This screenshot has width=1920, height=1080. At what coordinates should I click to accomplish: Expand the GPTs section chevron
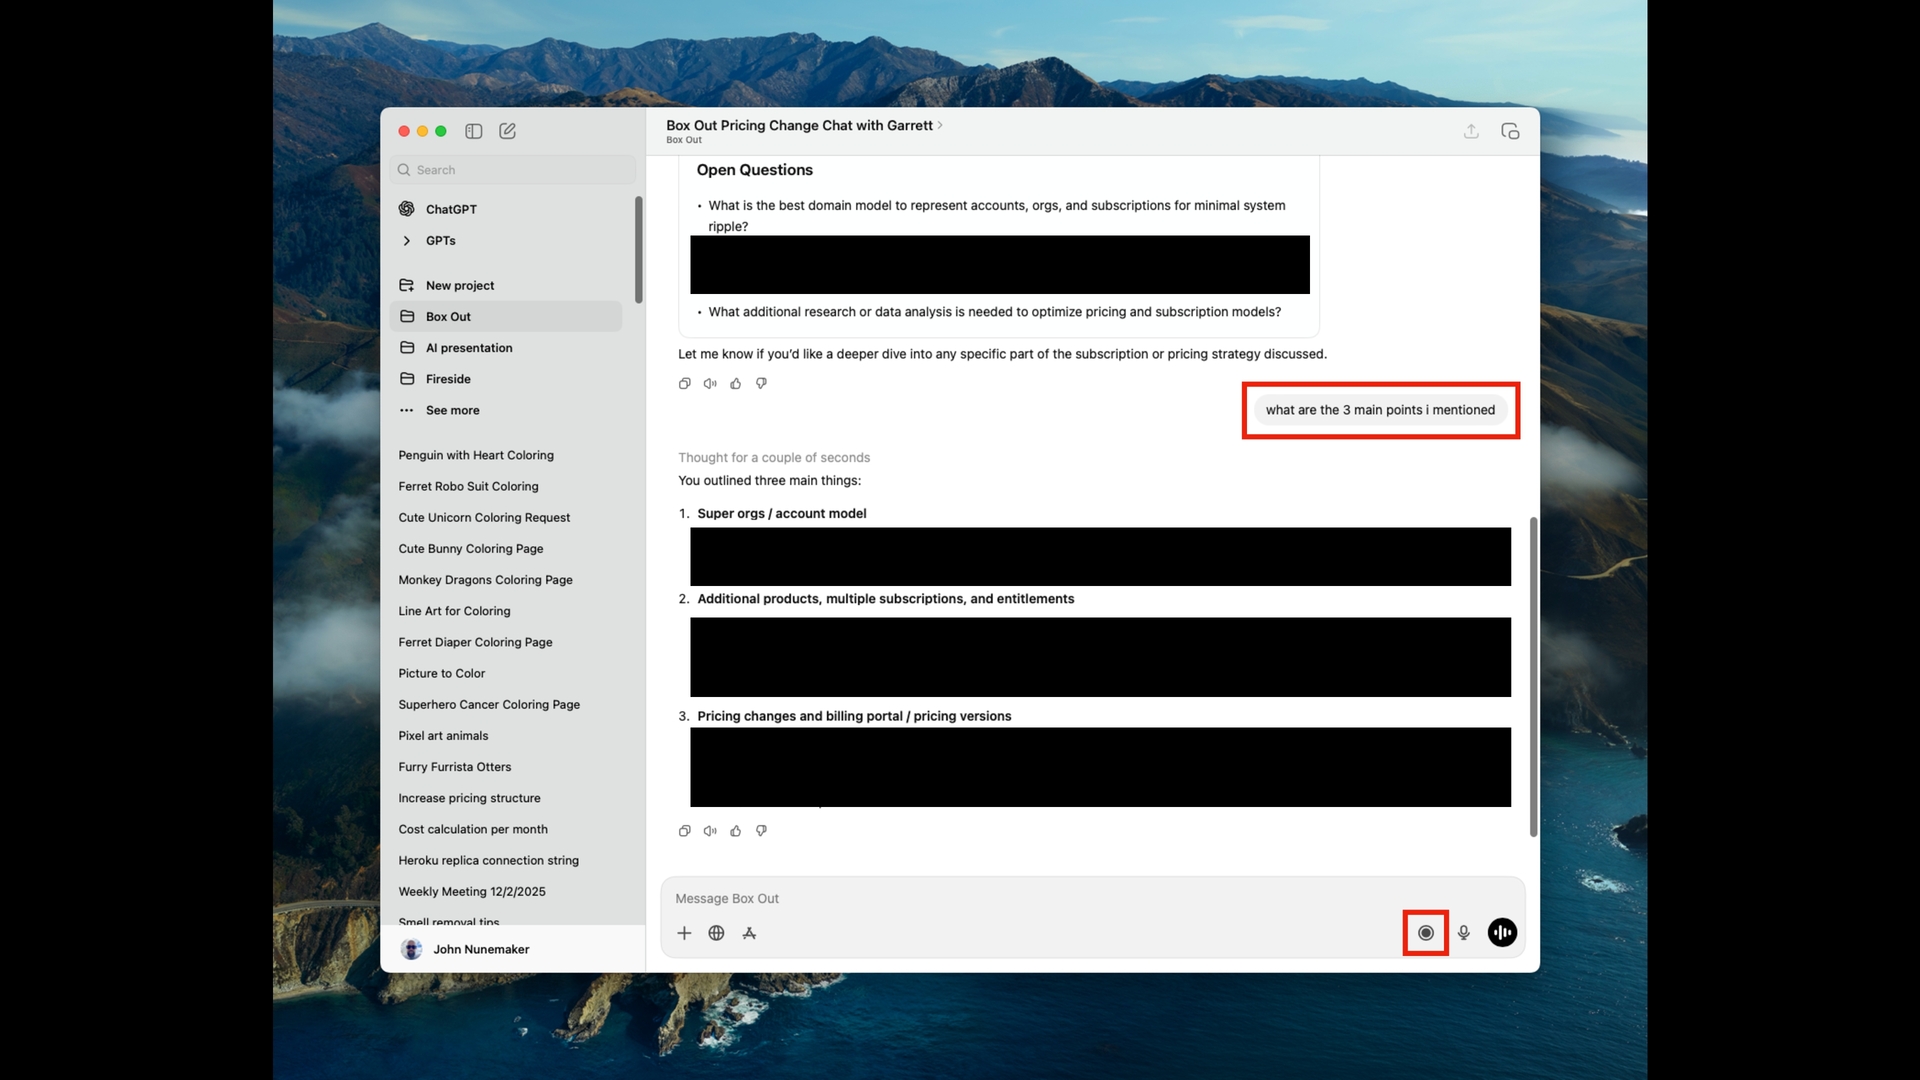(407, 241)
